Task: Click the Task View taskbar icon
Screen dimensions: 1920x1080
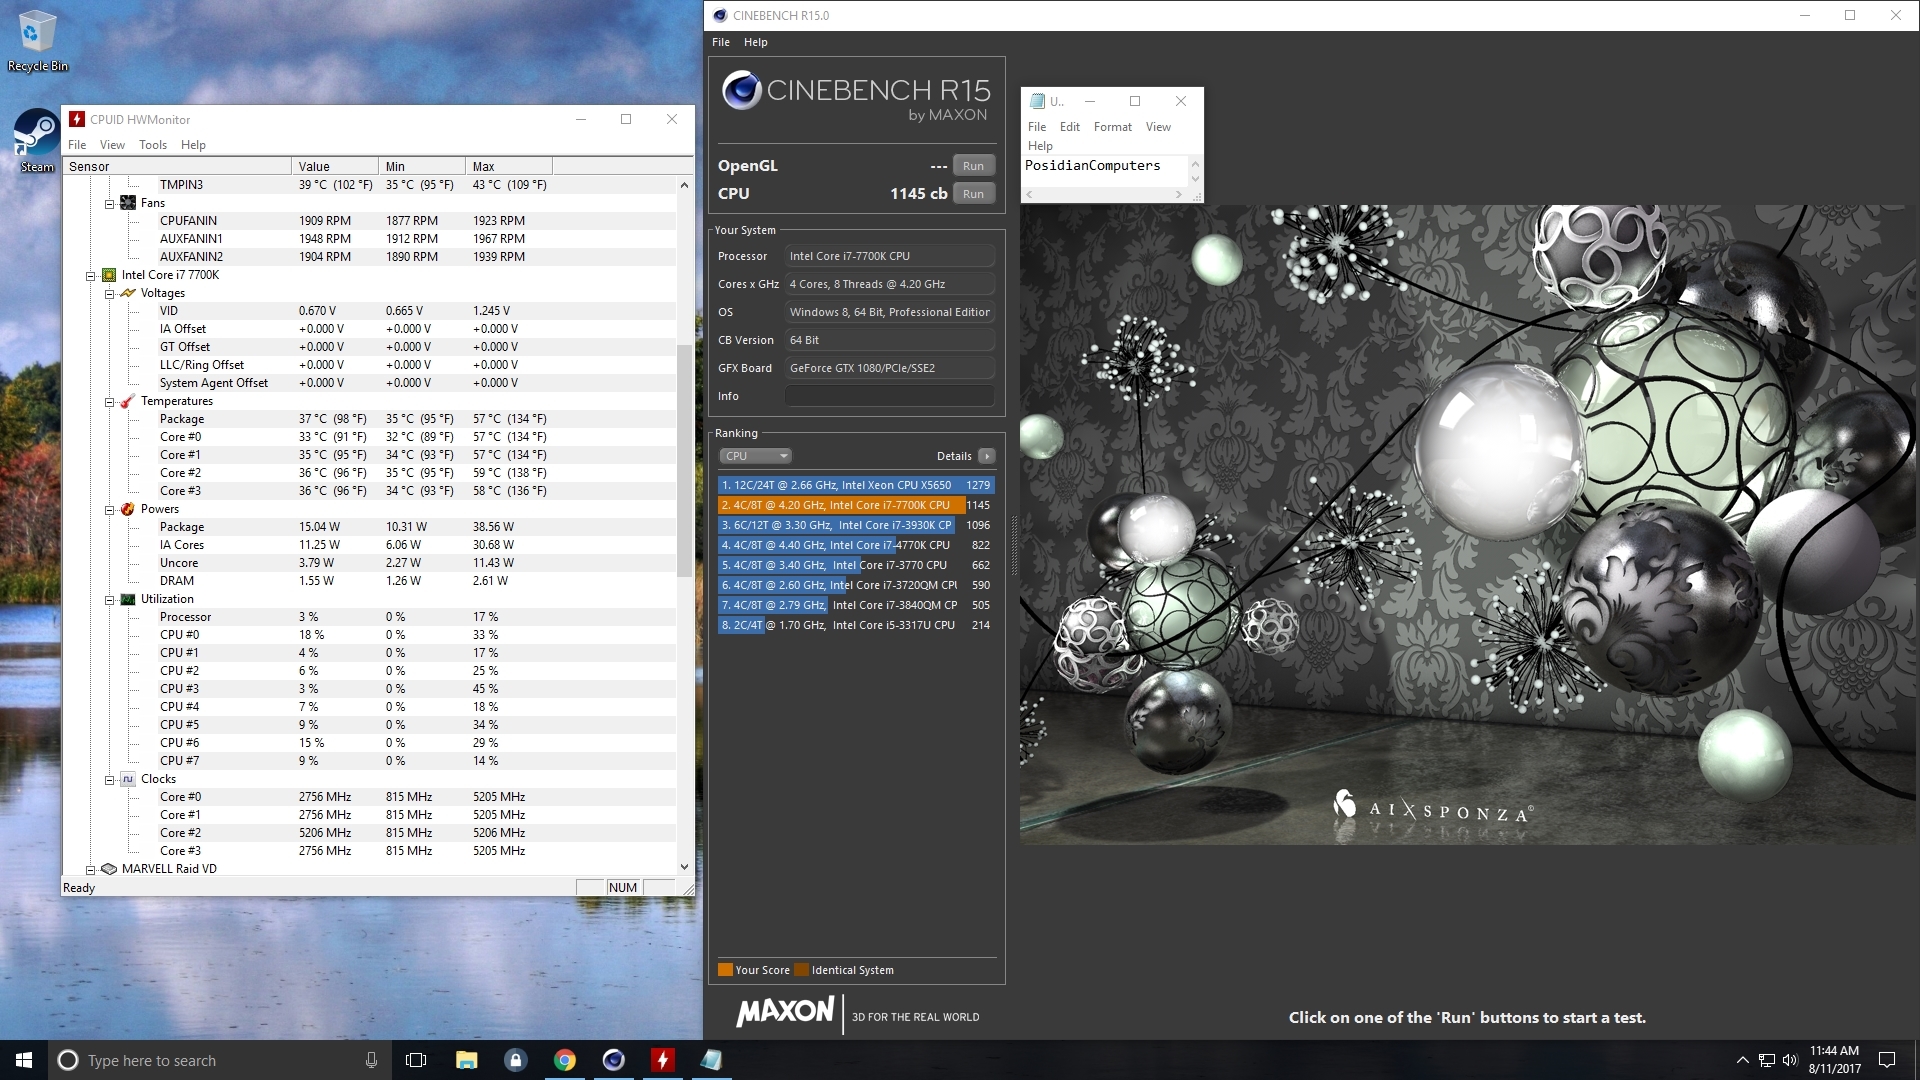Action: pos(416,1060)
